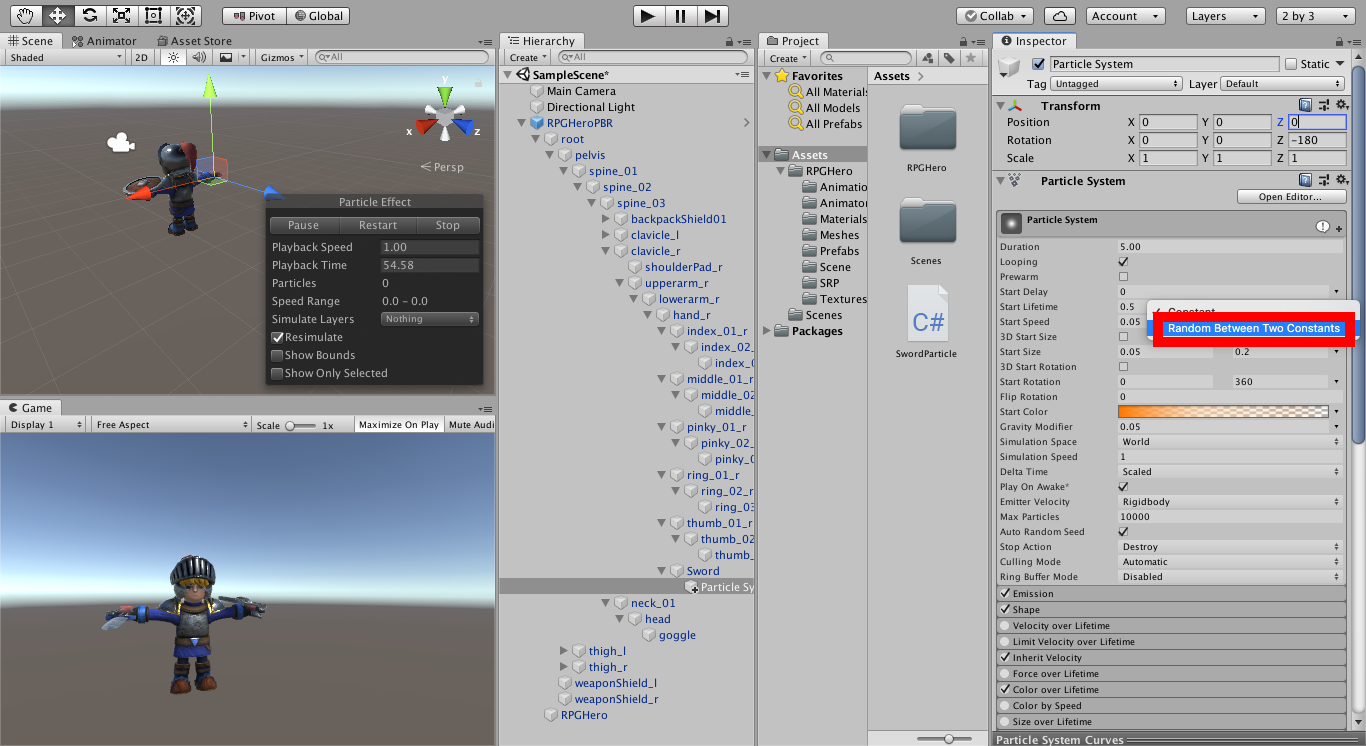Image resolution: width=1366 pixels, height=746 pixels.
Task: Select the Scale tool in the toolbar
Action: 121,15
